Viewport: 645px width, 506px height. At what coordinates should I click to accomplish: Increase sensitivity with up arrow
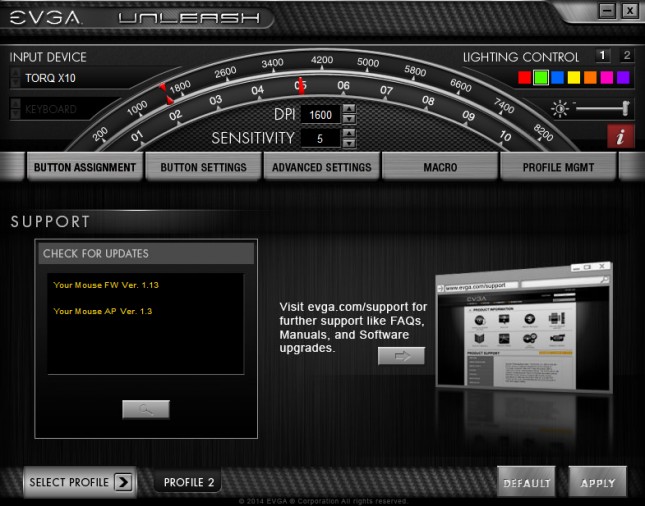tap(349, 133)
